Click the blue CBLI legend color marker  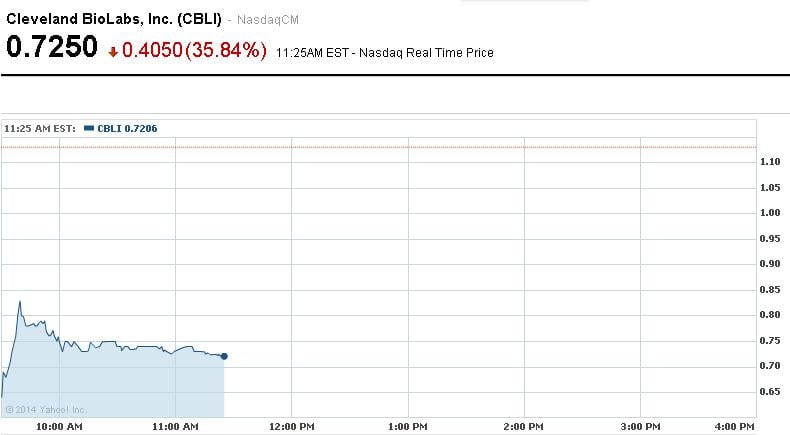pos(89,128)
